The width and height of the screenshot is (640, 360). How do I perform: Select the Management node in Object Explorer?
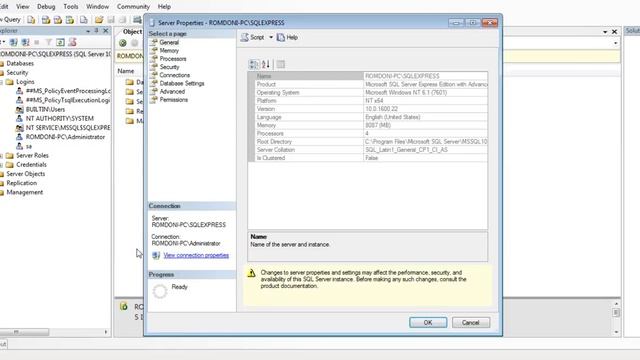coord(24,192)
